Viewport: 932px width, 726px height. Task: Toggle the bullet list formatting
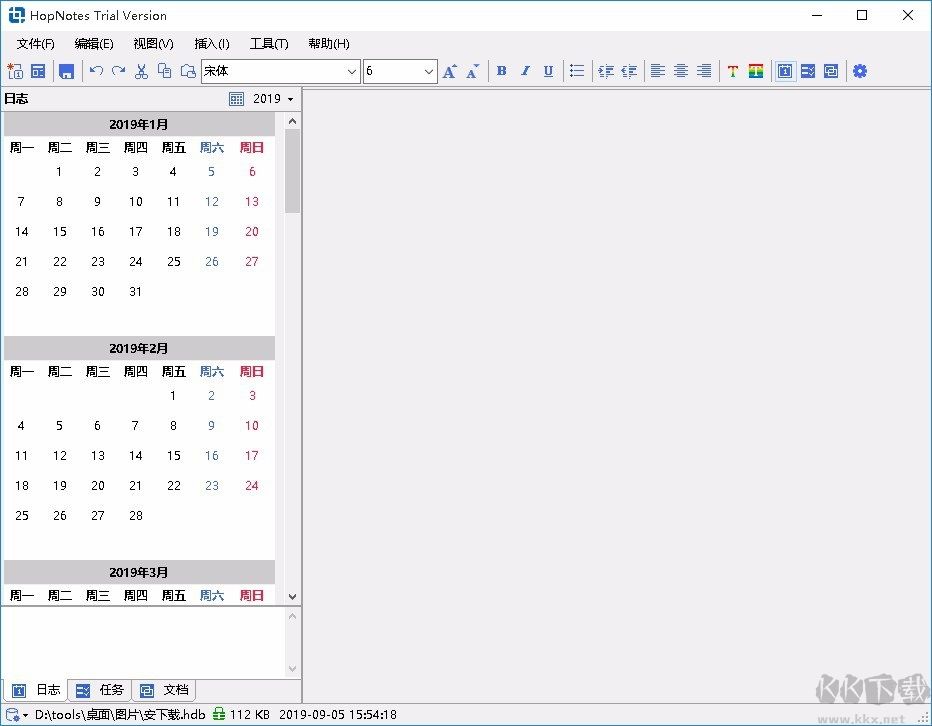pyautogui.click(x=577, y=70)
